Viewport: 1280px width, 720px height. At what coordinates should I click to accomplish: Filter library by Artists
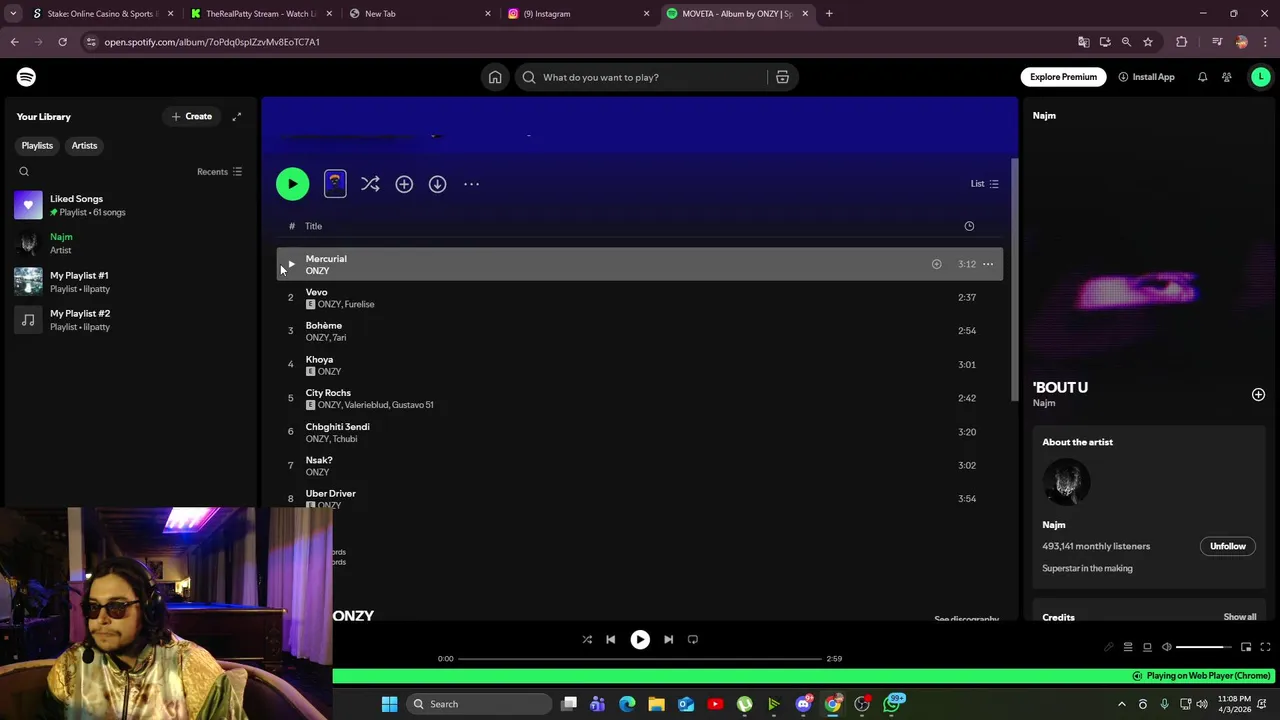coord(84,146)
